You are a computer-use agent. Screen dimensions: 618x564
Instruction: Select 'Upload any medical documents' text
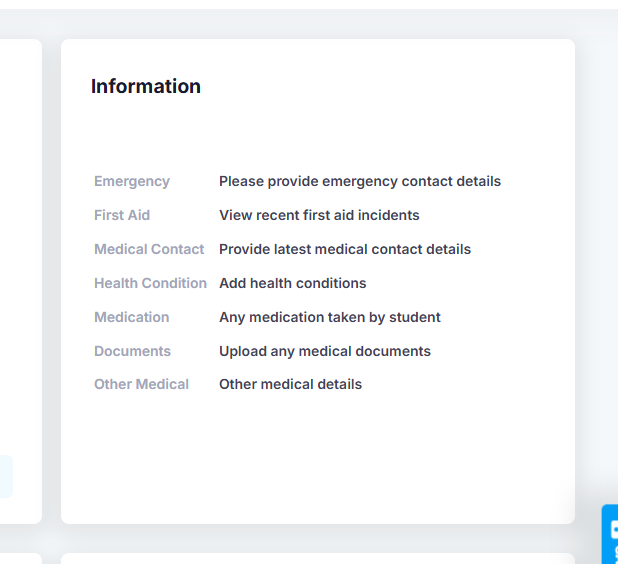(x=325, y=351)
